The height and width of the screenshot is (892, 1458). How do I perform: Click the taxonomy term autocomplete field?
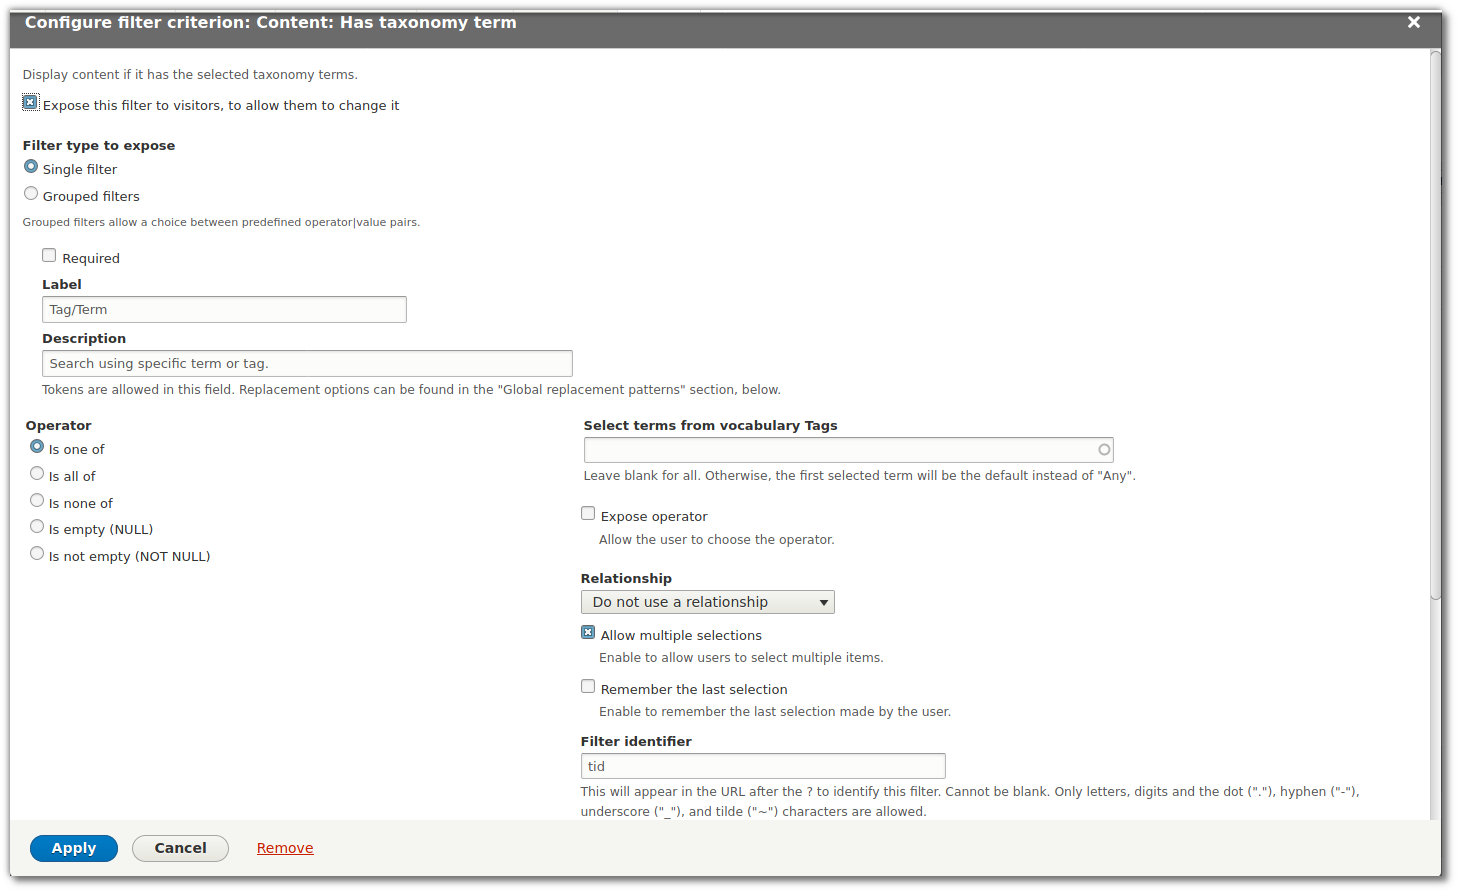click(x=848, y=449)
